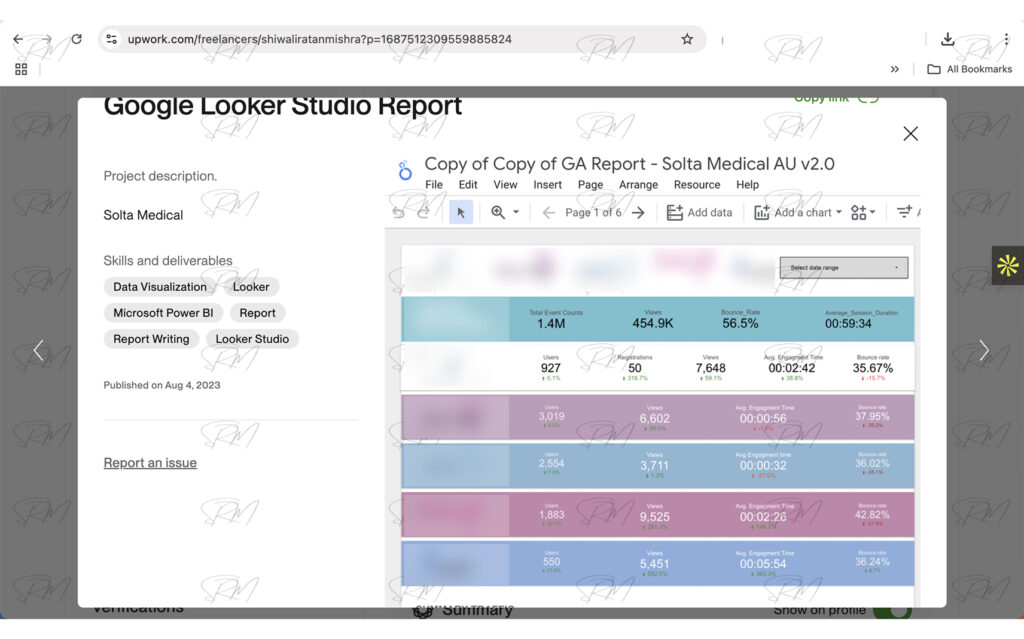Click the Report an issue link
The image size is (1024, 639).
(x=150, y=463)
